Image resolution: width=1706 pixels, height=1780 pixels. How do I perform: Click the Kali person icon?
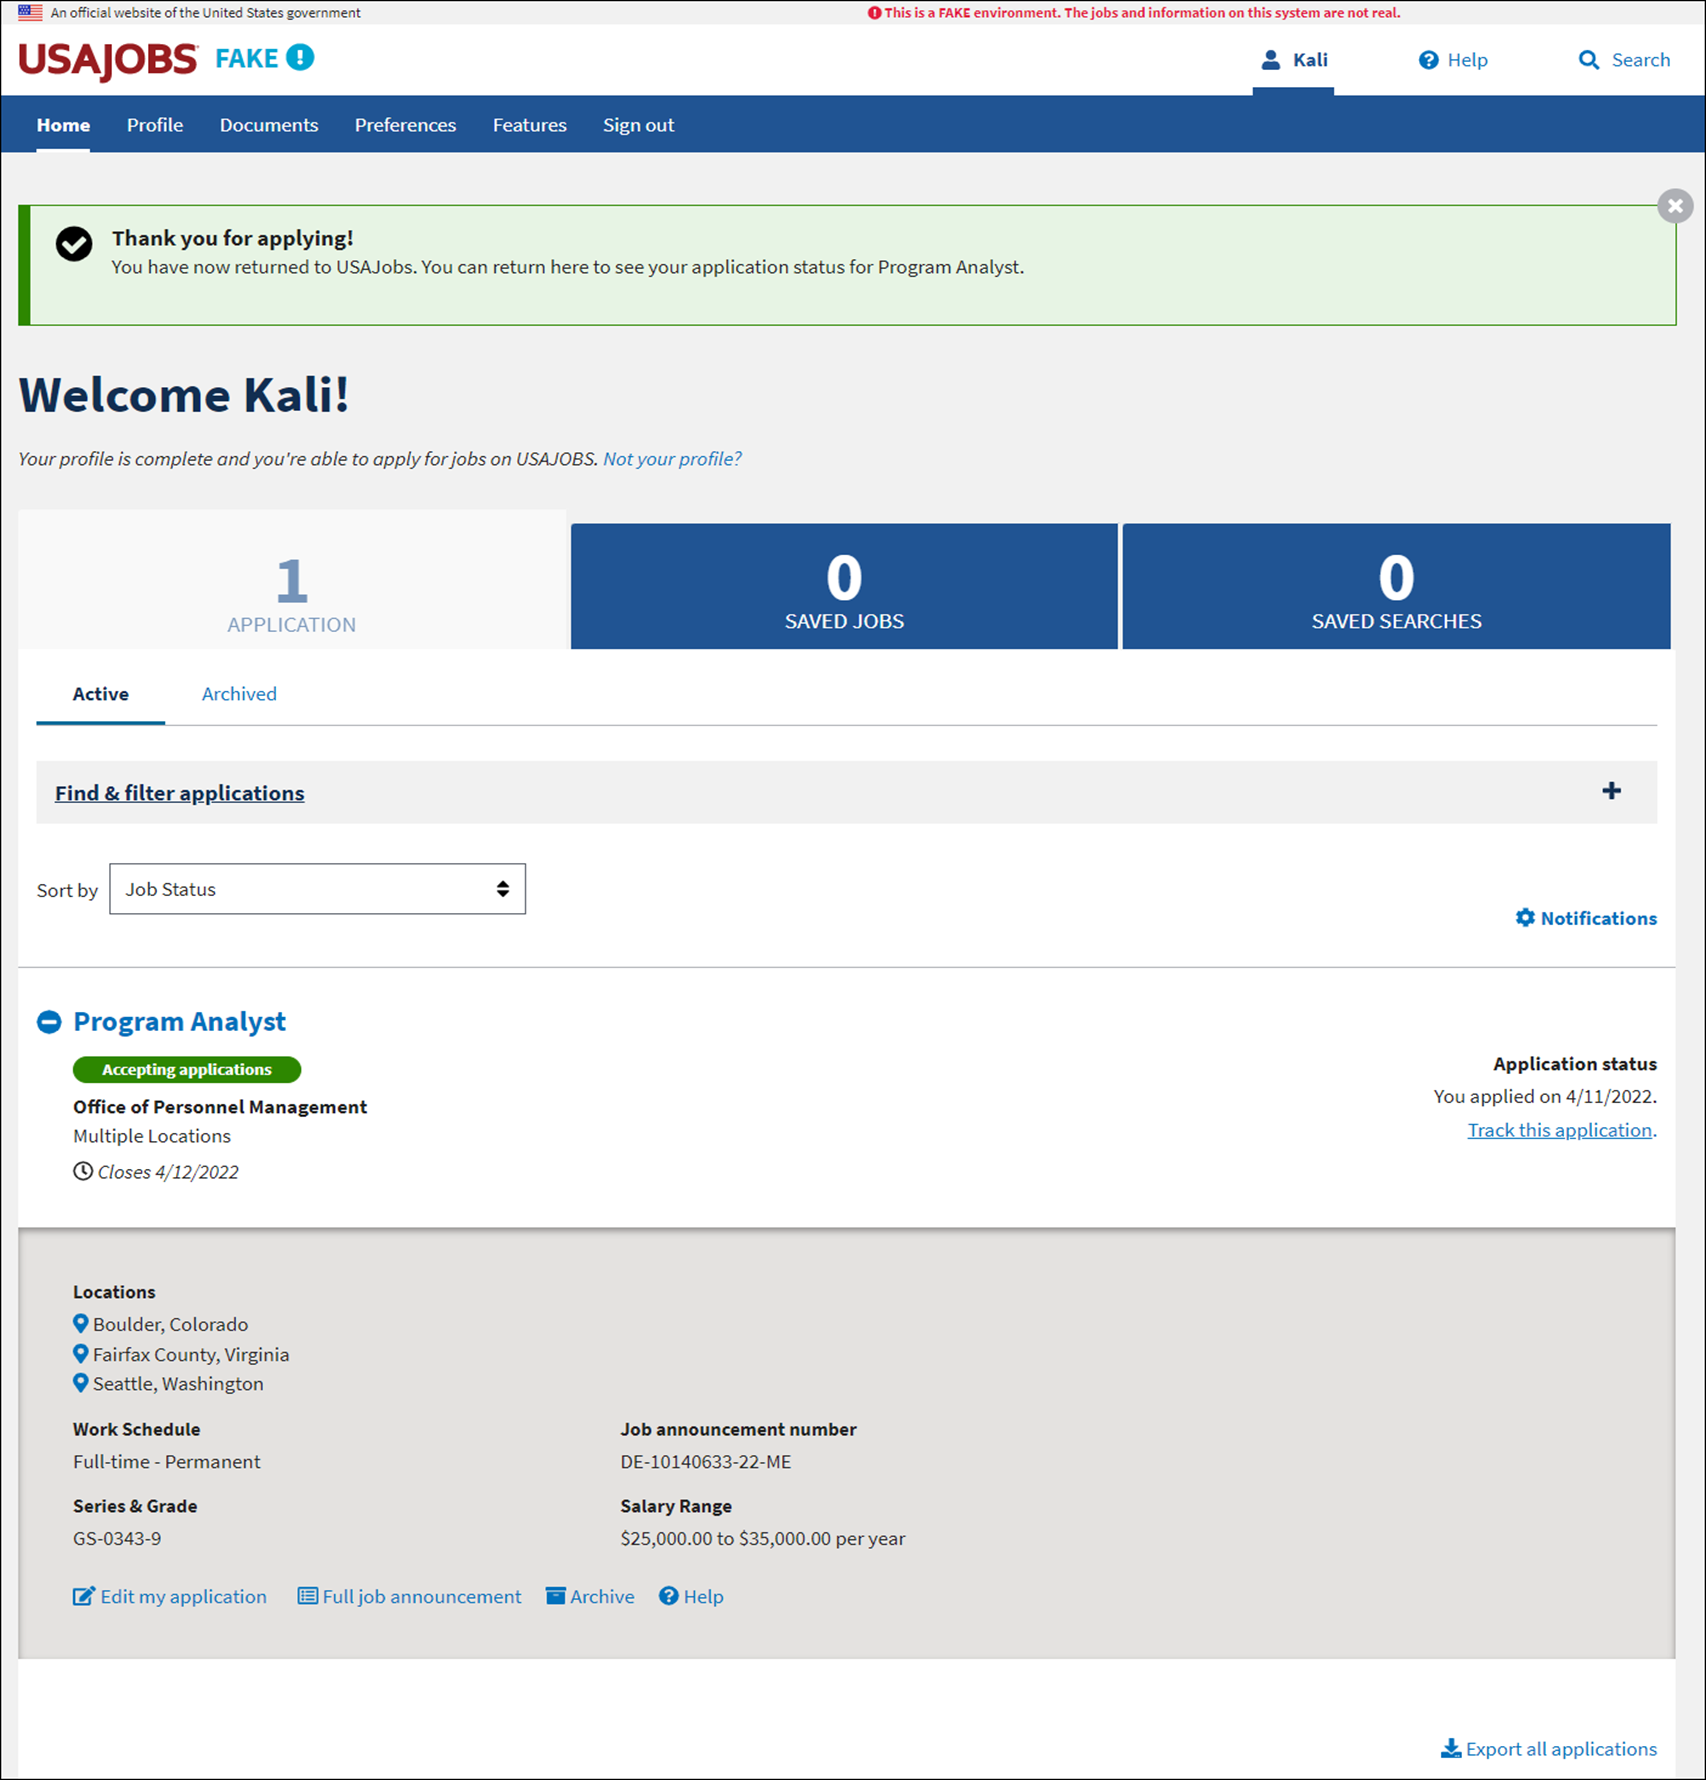tap(1271, 60)
